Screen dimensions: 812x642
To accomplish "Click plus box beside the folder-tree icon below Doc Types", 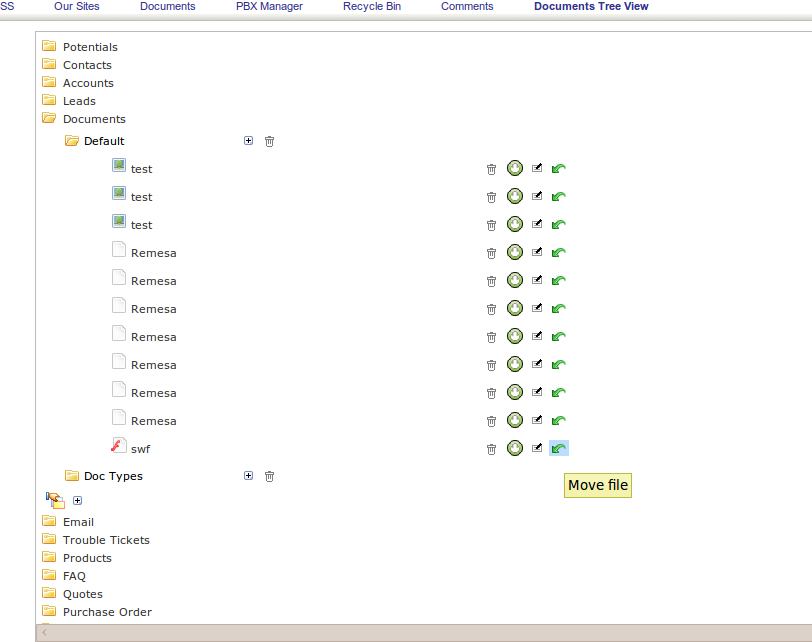I will pos(78,500).
